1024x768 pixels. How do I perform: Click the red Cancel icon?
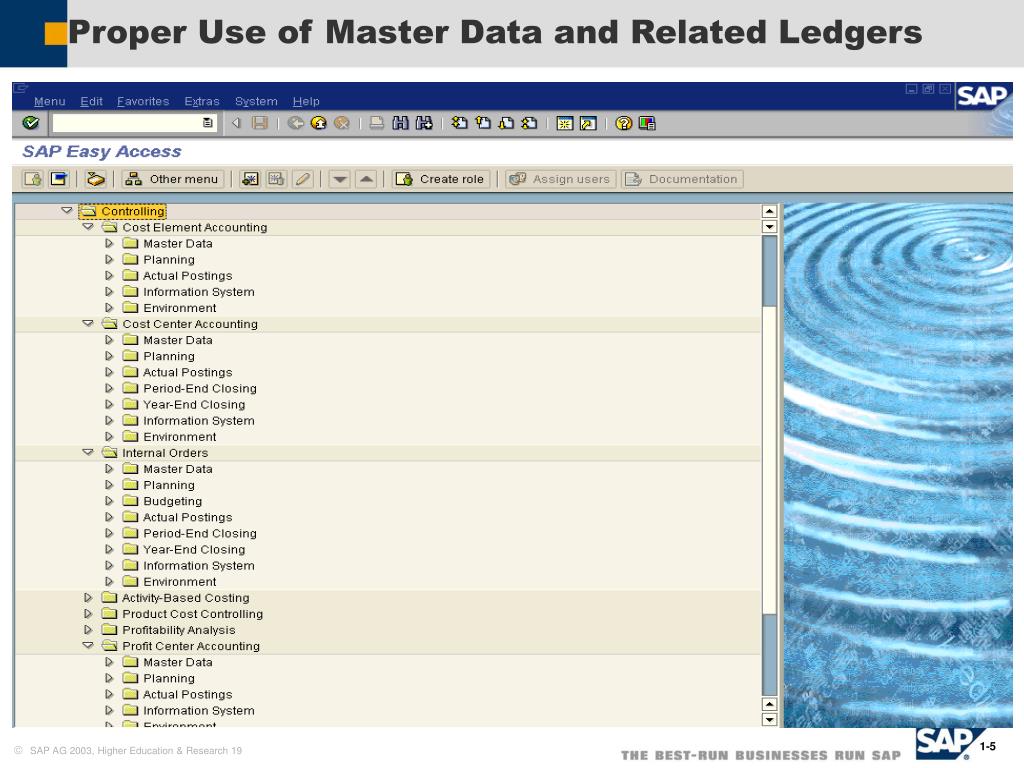342,123
